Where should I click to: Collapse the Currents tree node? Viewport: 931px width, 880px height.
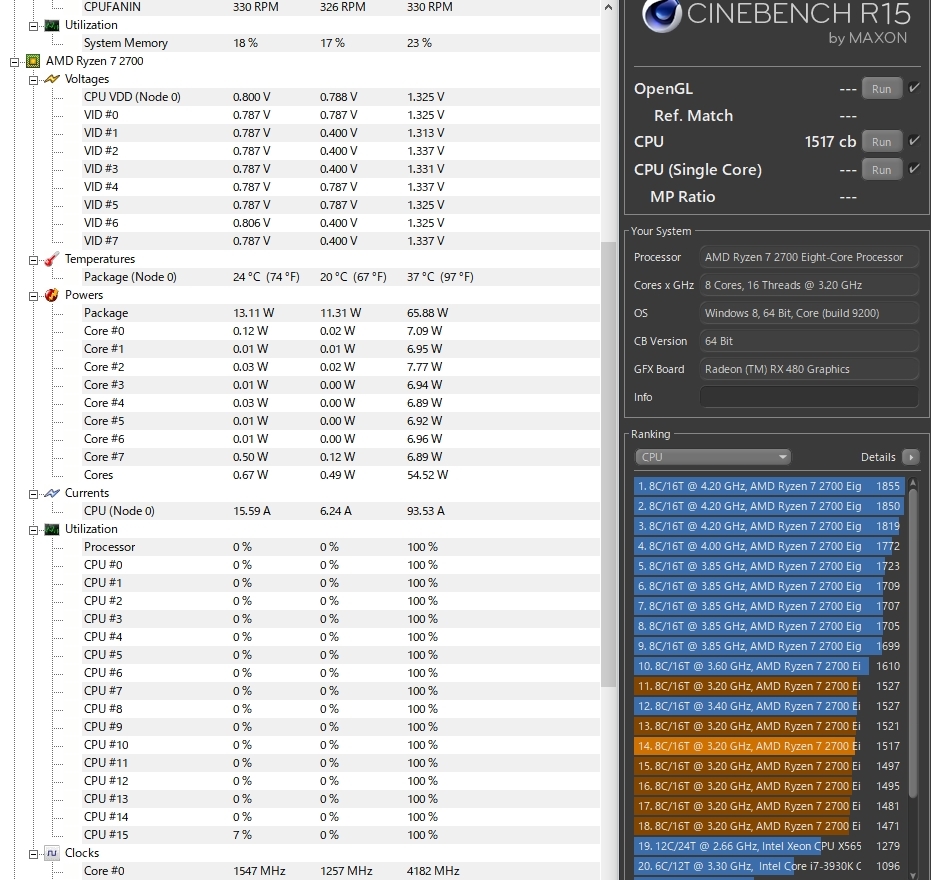click(x=33, y=493)
